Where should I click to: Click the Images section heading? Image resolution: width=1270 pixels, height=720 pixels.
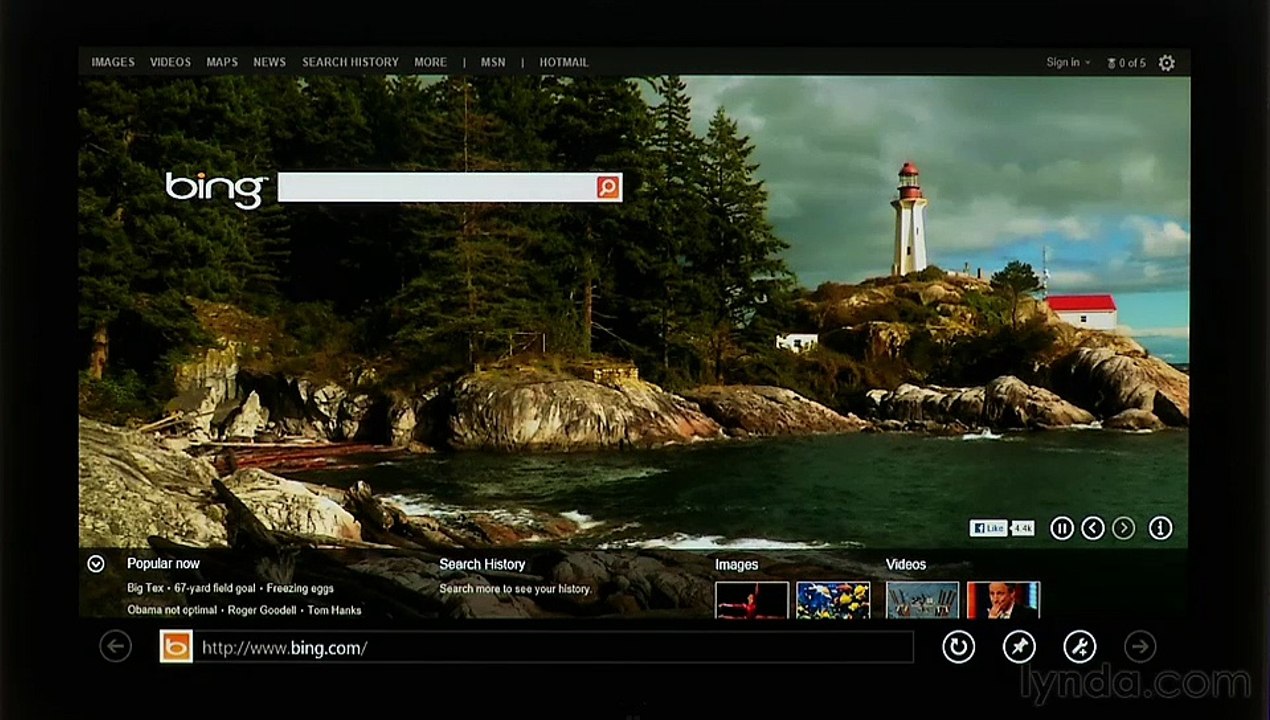pos(737,565)
